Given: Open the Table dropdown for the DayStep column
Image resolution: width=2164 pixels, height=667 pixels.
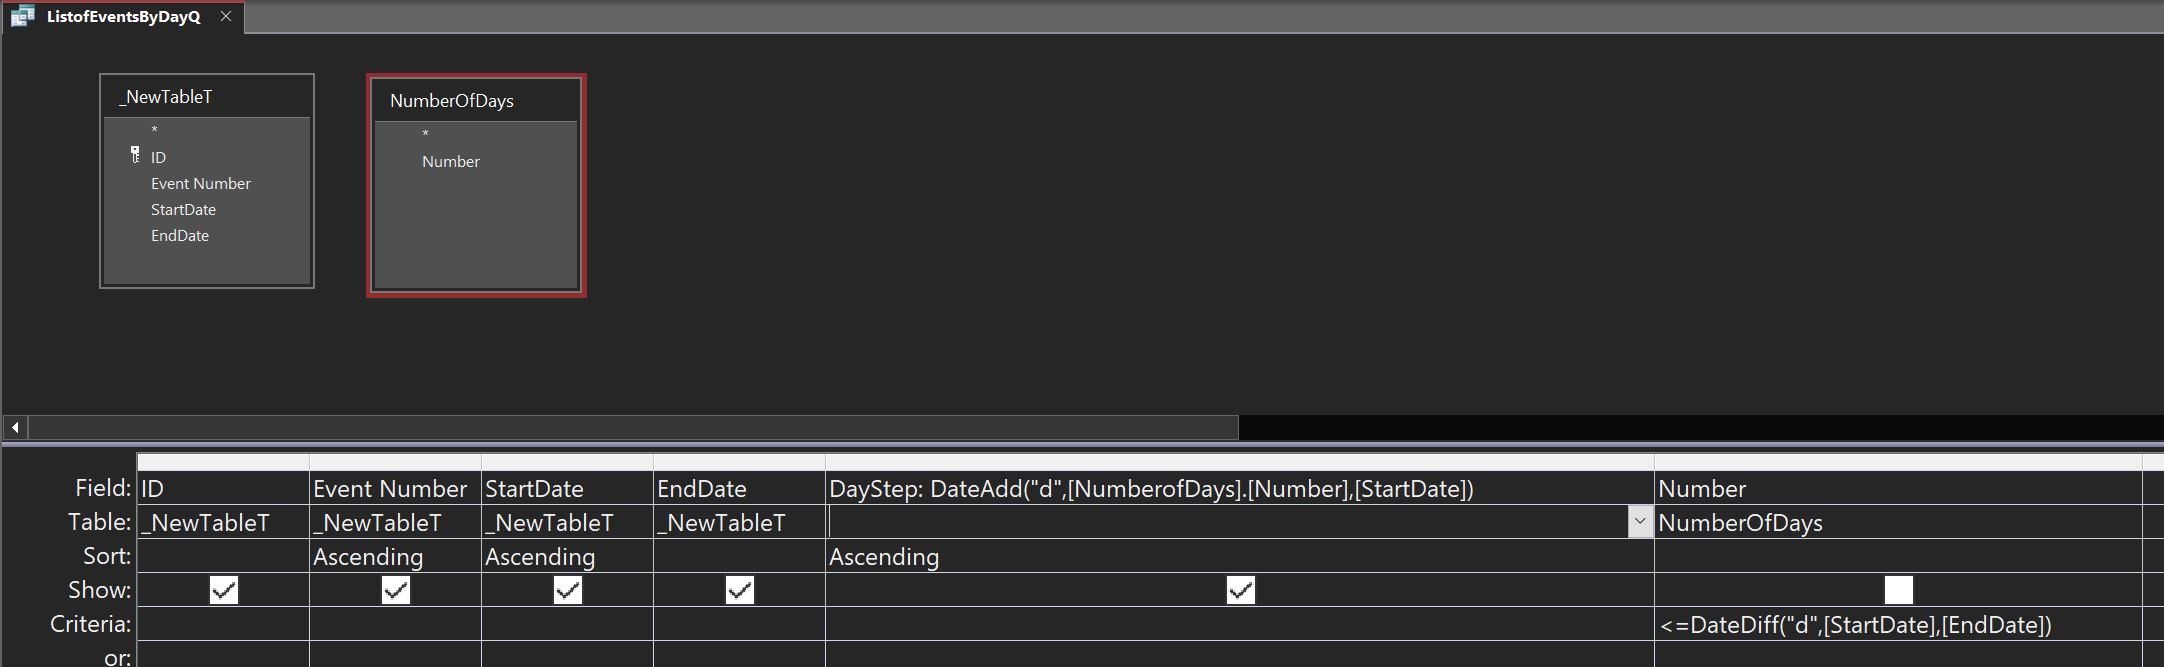Looking at the screenshot, I should point(1640,522).
